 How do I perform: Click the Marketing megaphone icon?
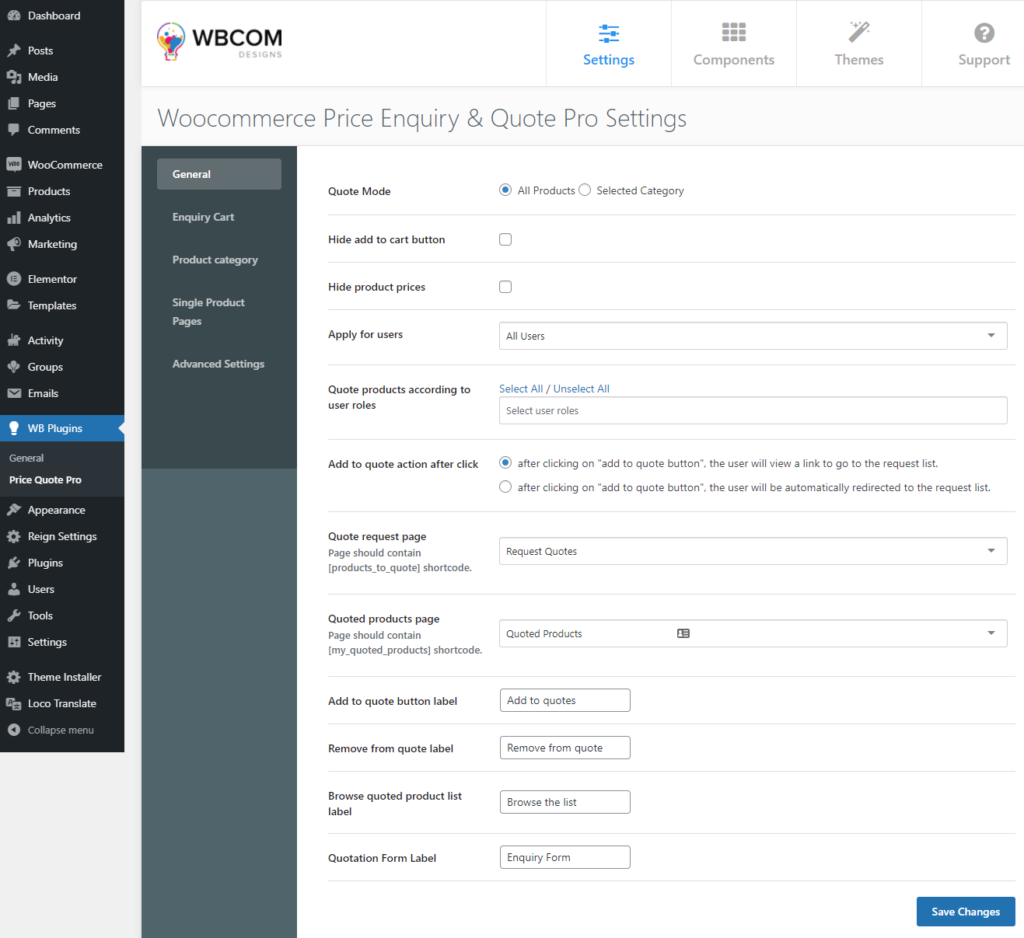(14, 244)
